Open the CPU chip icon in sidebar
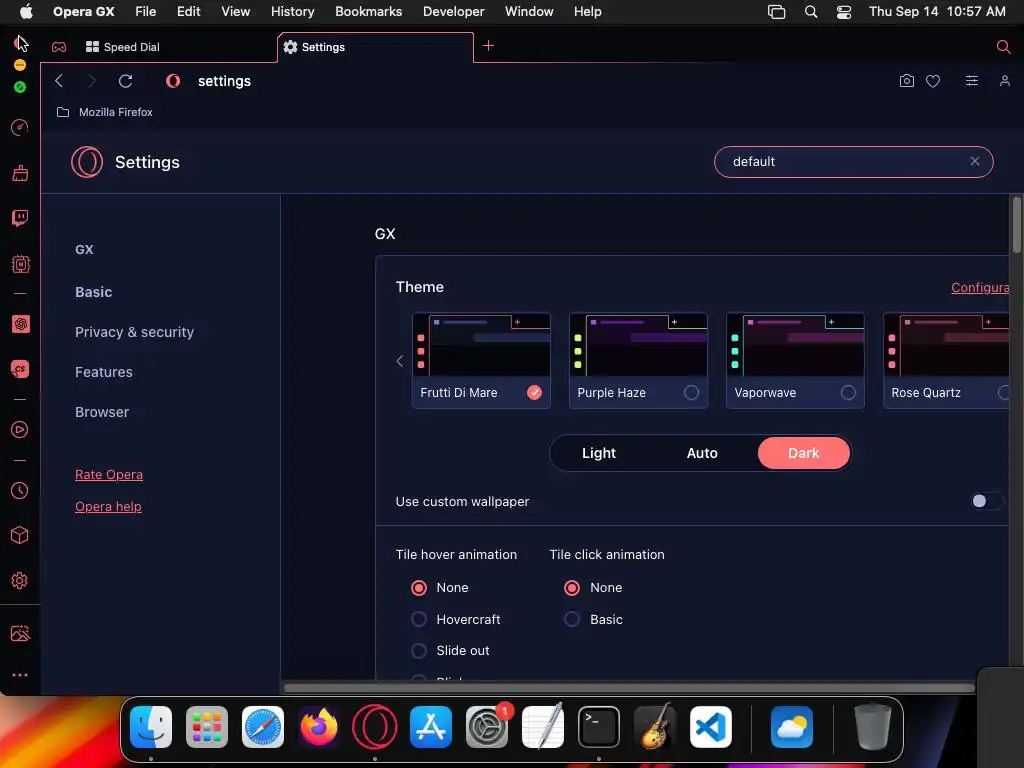This screenshot has width=1024, height=768. click(x=20, y=264)
